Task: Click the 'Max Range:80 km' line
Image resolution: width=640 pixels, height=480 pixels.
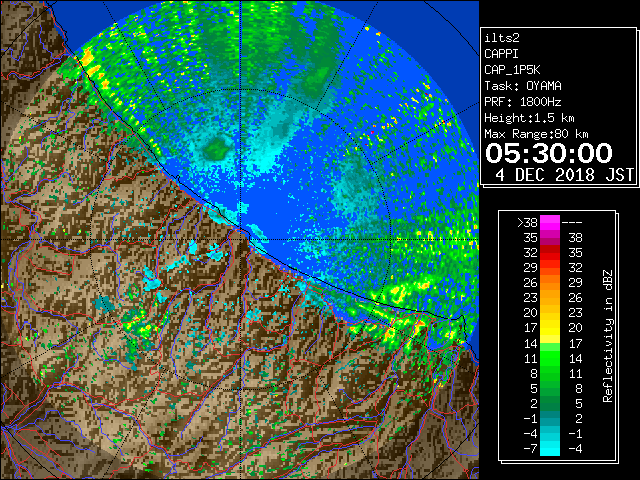Action: (536, 134)
